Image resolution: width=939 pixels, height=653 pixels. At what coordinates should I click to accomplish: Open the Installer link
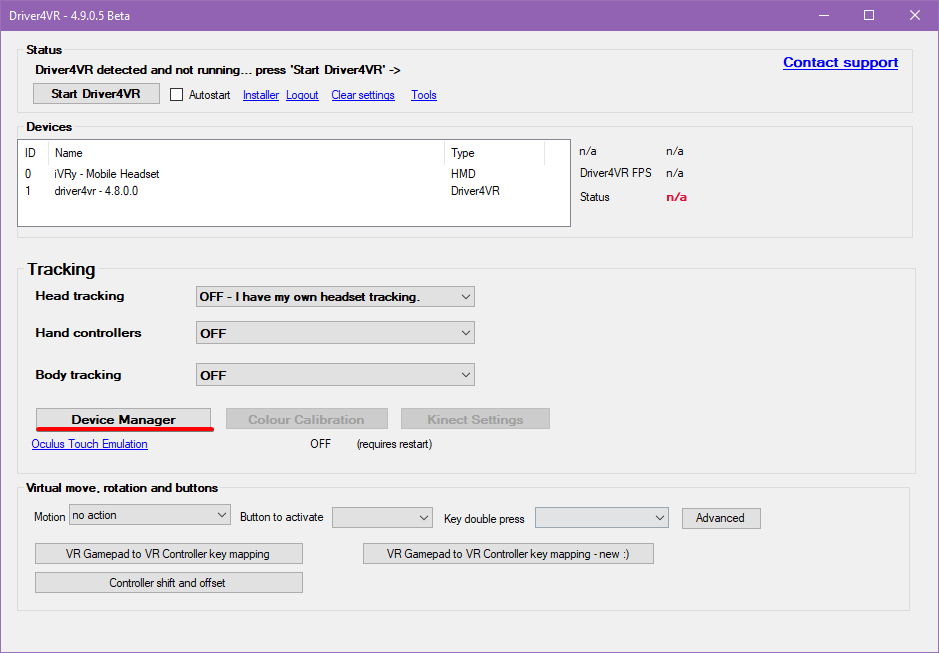(261, 95)
